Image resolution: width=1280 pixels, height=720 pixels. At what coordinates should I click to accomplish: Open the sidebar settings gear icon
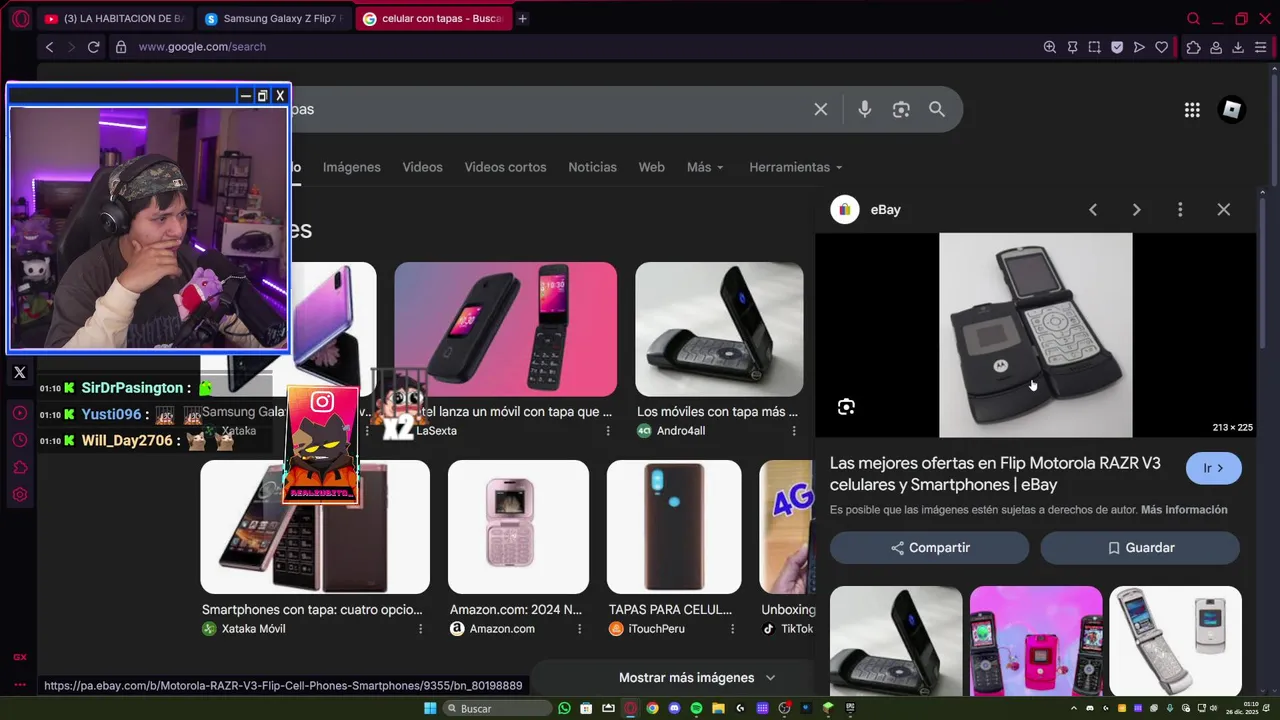coord(19,494)
